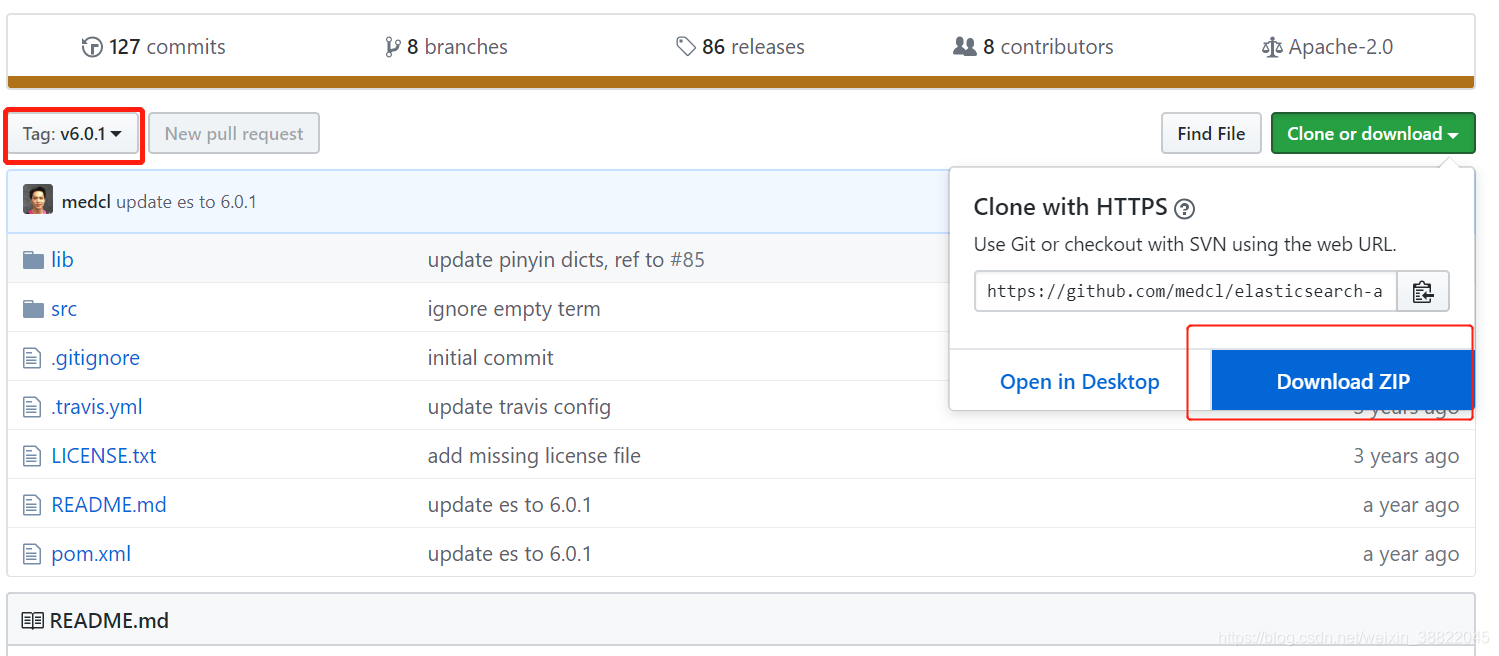Click Open in Desktop link
Image resolution: width=1499 pixels, height=656 pixels.
1080,381
